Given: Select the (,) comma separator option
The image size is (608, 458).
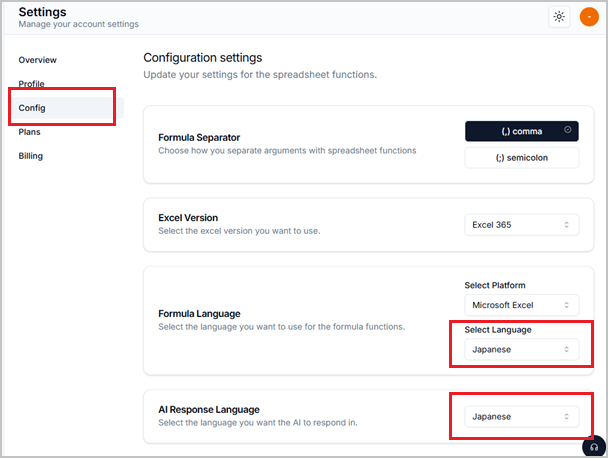Looking at the screenshot, I should pos(522,131).
